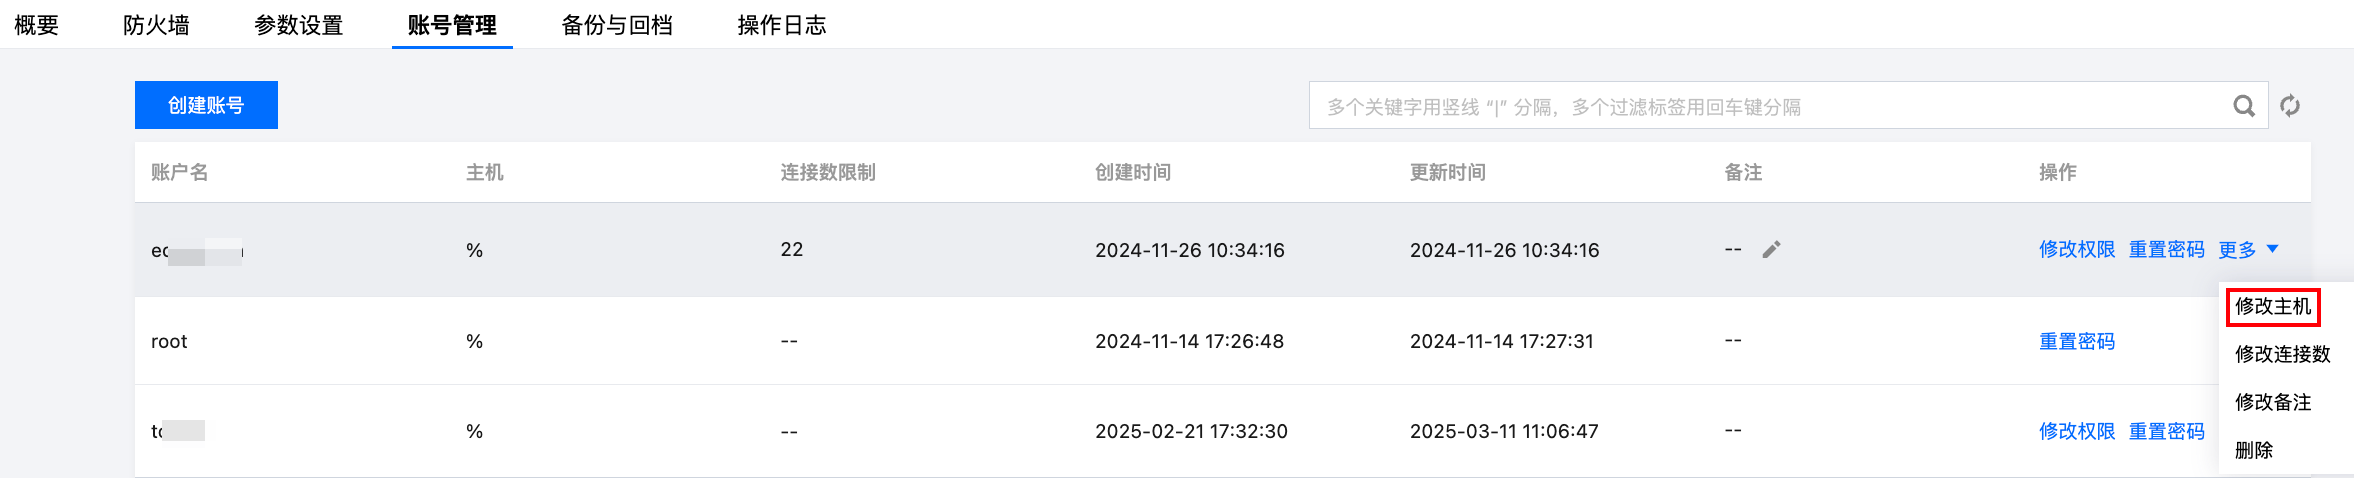This screenshot has width=2354, height=478.
Task: Click the search magnifier icon
Action: (x=2244, y=106)
